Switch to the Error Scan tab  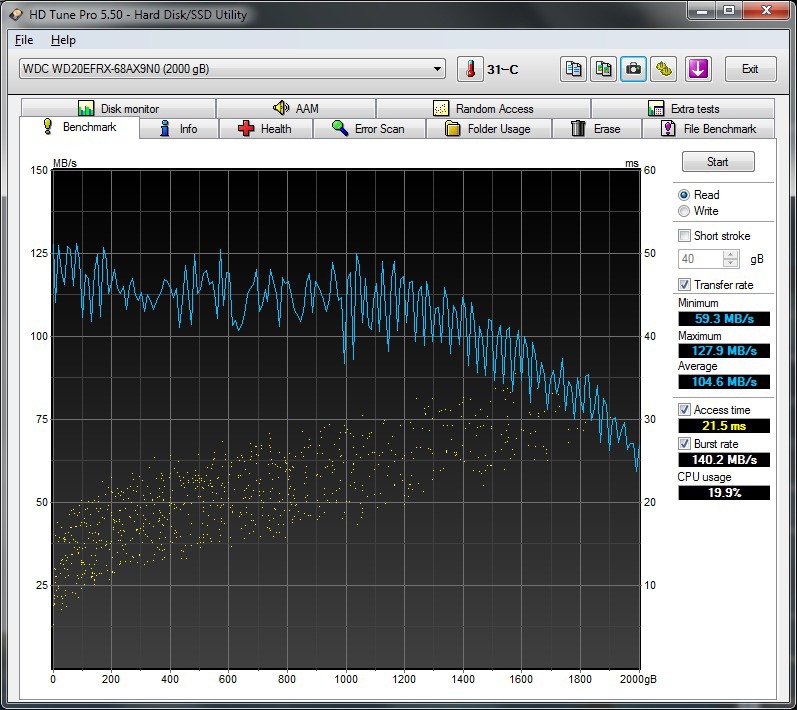[369, 129]
